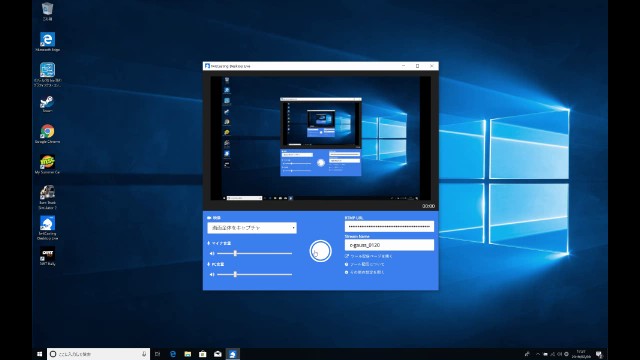The width and height of the screenshot is (640, 360).
Task: Focus the RTMP URL input field
Action: point(389,226)
